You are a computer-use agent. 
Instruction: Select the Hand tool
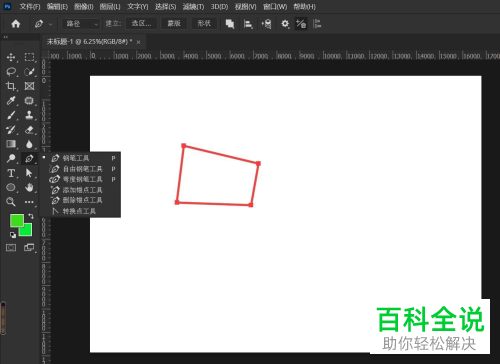[29, 187]
